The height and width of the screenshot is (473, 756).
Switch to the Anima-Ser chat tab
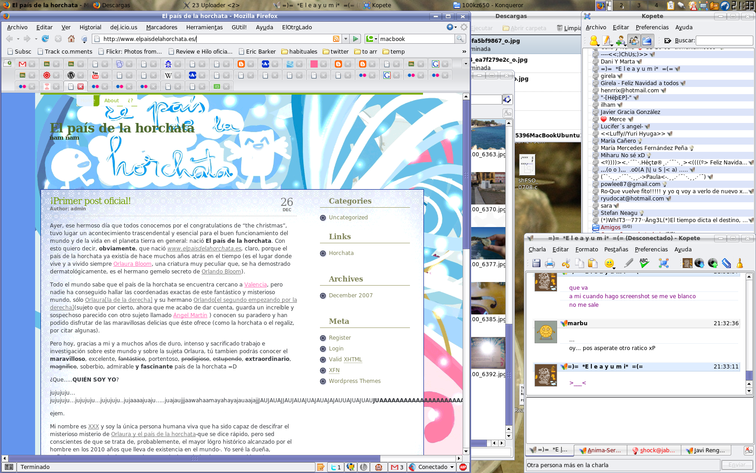click(x=600, y=450)
